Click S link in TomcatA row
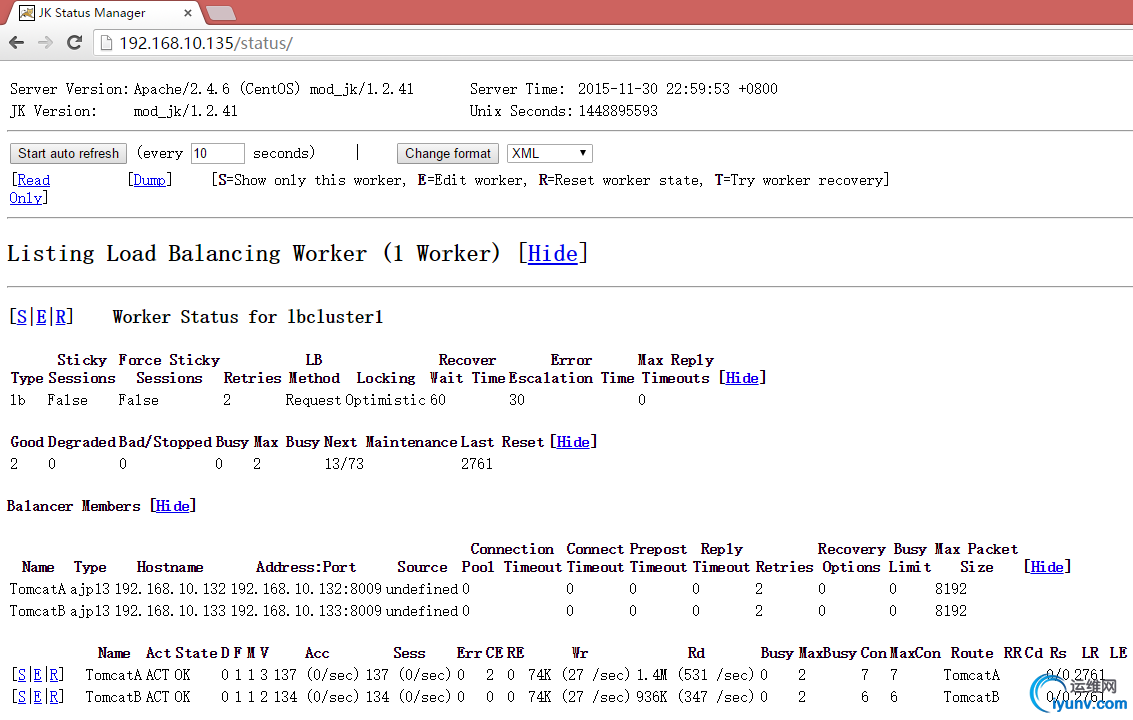This screenshot has width=1133, height=720. [22, 674]
